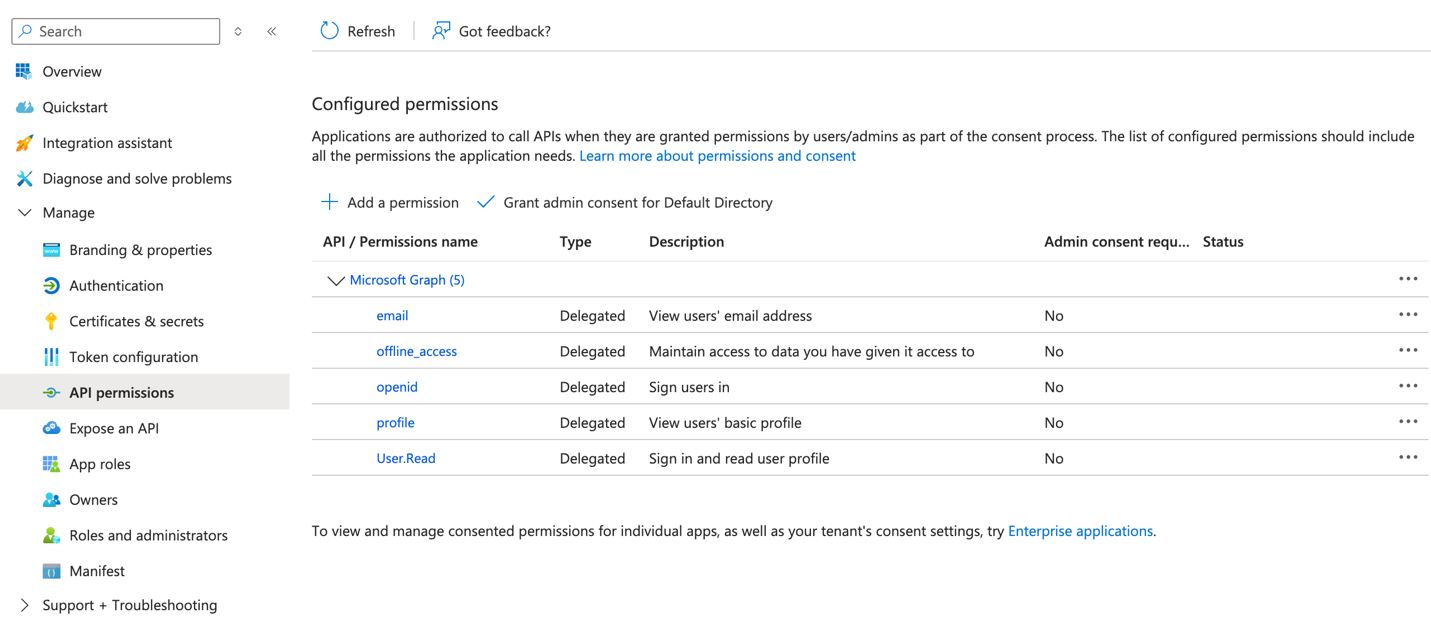
Task: Click the Token configuration icon
Action: pos(51,357)
